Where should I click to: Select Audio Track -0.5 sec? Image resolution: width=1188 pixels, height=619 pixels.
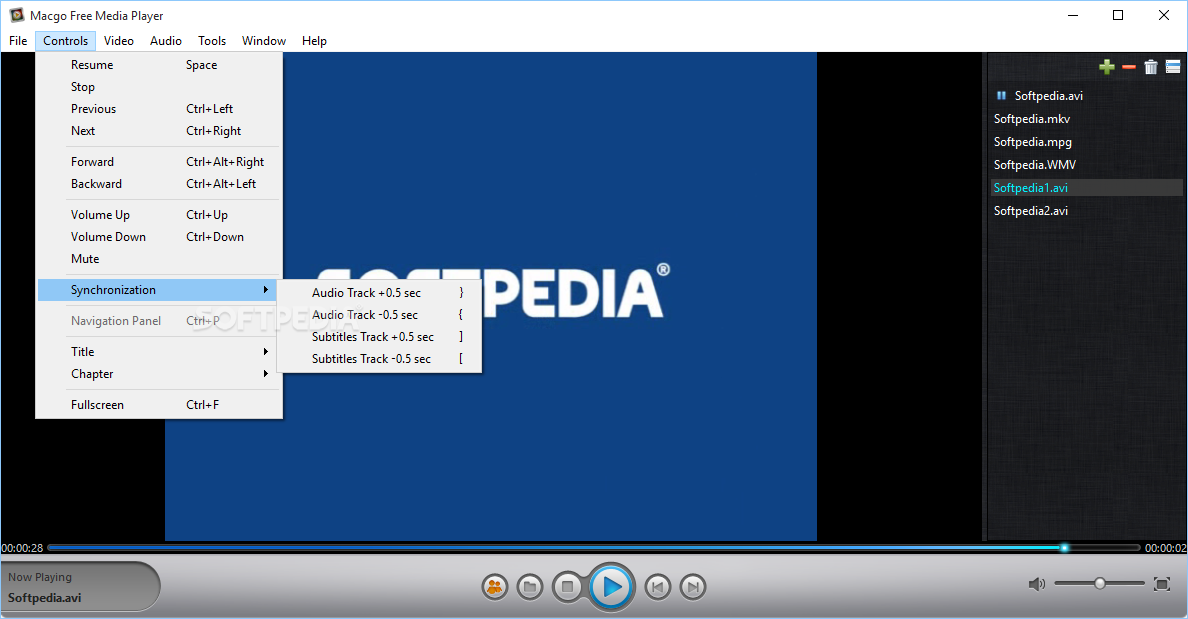pos(380,314)
